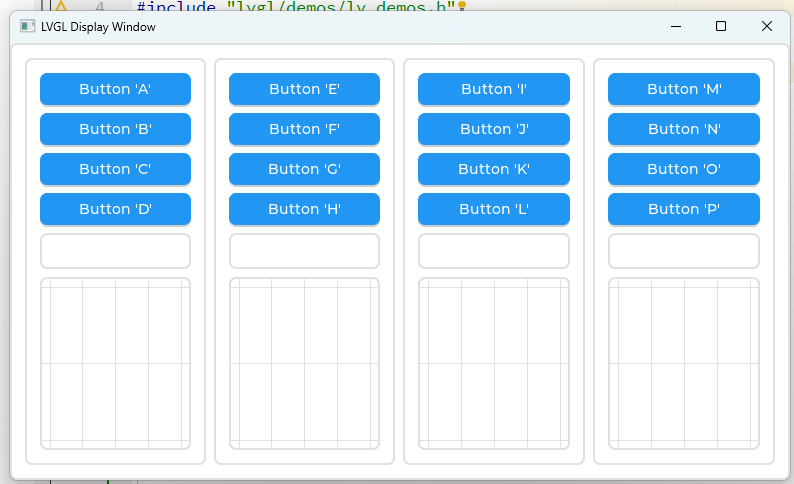Click the grid chart below Button 'H' column
The height and width of the screenshot is (484, 794).
pos(304,363)
